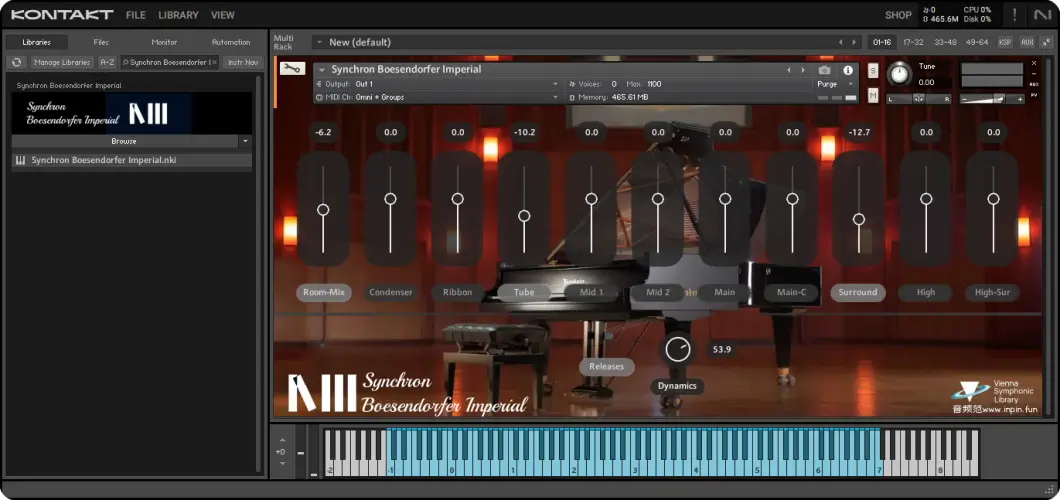The height and width of the screenshot is (500, 1060).
Task: Expand the instrument name dropdown arrow
Action: point(322,70)
